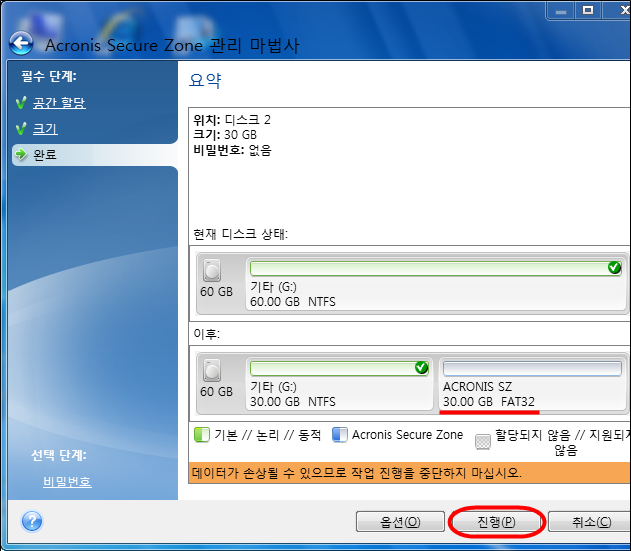Click green checkmark beside 공간 할당
The width and height of the screenshot is (631, 551).
tap(21, 103)
